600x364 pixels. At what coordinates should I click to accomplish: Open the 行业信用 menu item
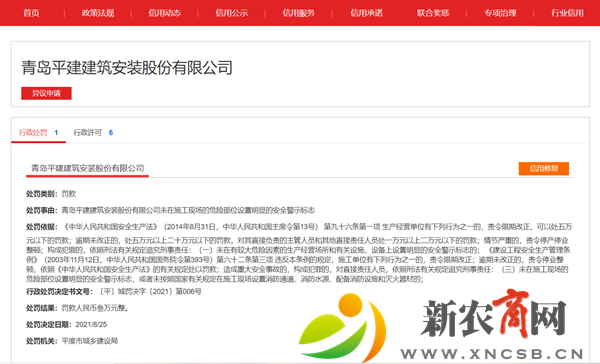pyautogui.click(x=567, y=13)
